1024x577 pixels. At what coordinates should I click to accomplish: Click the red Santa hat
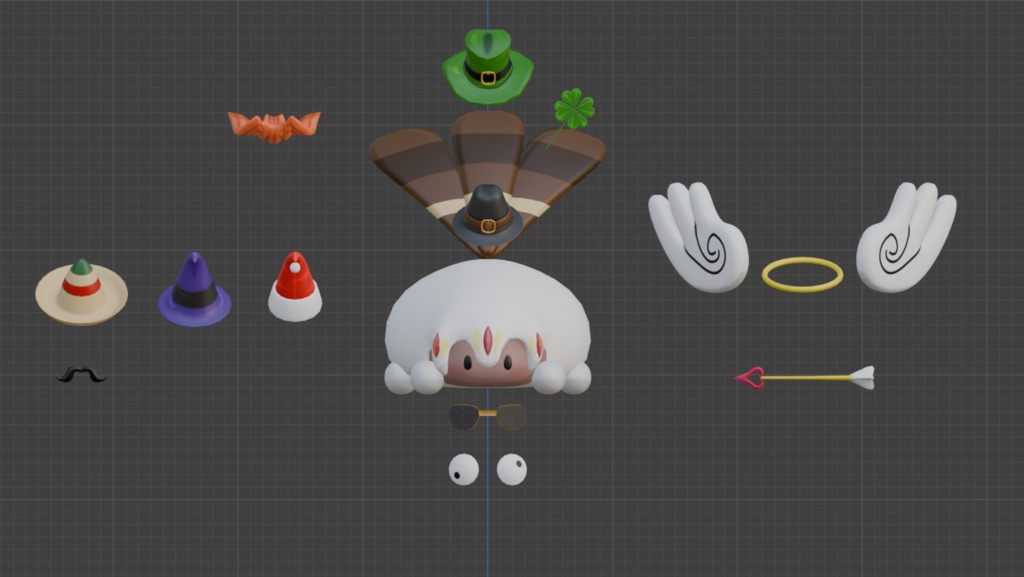point(295,287)
